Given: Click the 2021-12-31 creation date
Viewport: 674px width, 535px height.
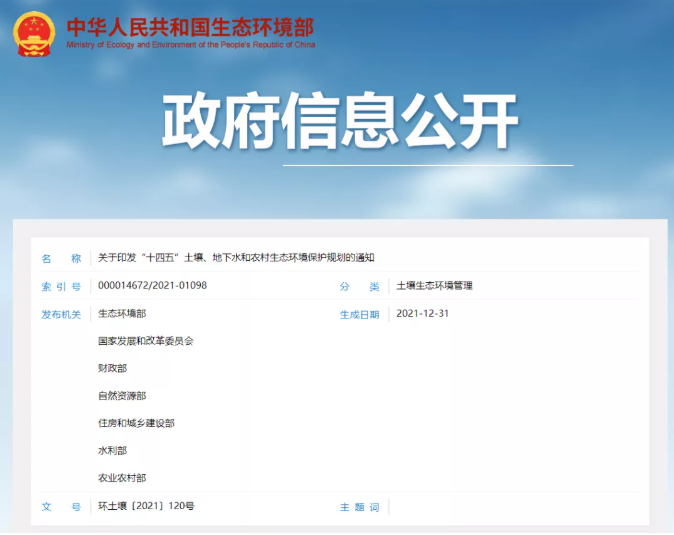Looking at the screenshot, I should 423,314.
